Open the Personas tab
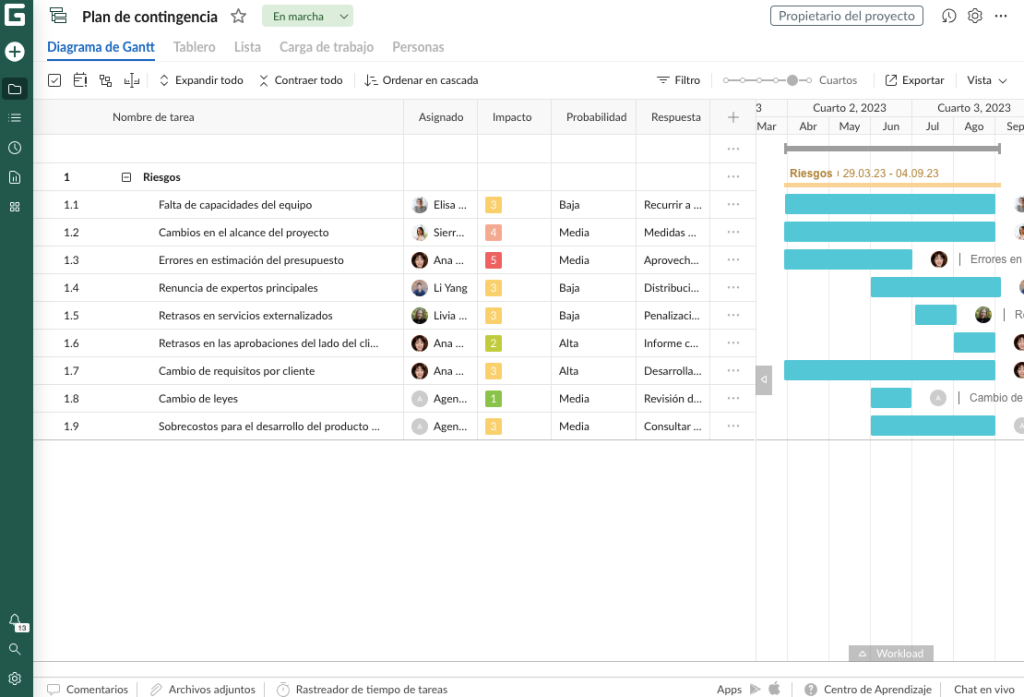The image size is (1024, 697). point(418,47)
